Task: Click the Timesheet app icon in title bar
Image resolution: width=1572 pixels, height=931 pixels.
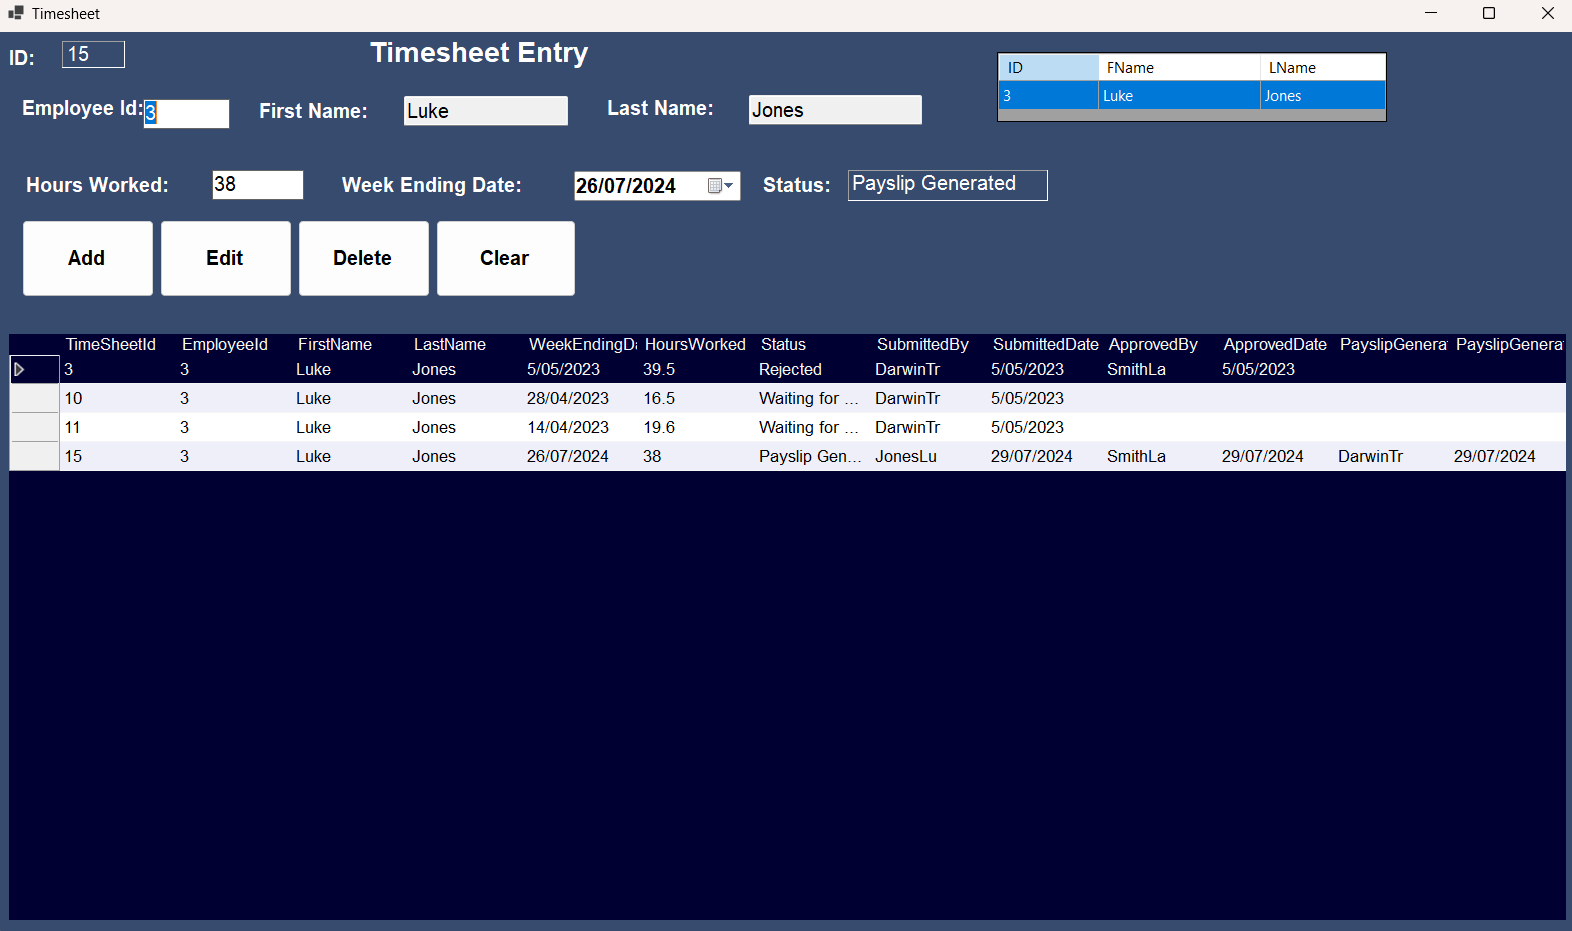Action: (15, 13)
